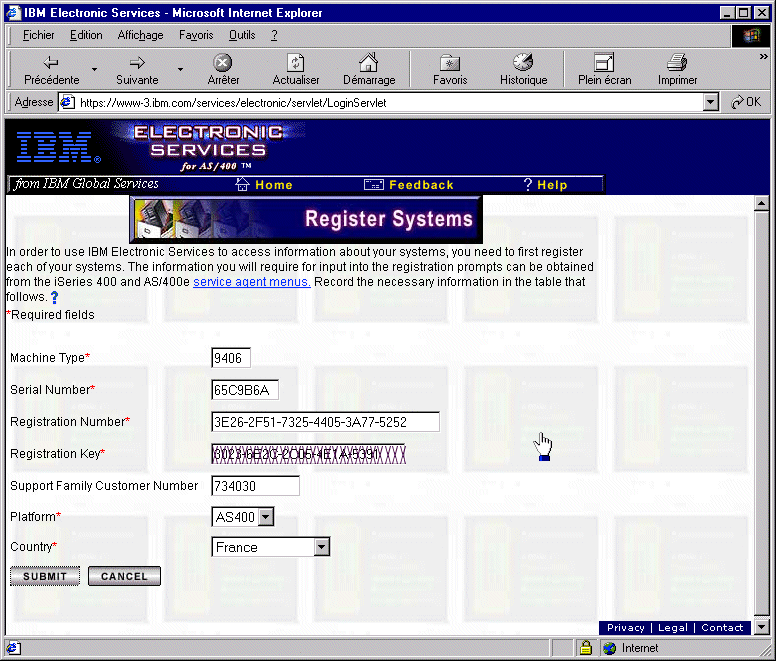776x661 pixels.
Task: Open the Affichage menu
Action: click(x=141, y=35)
